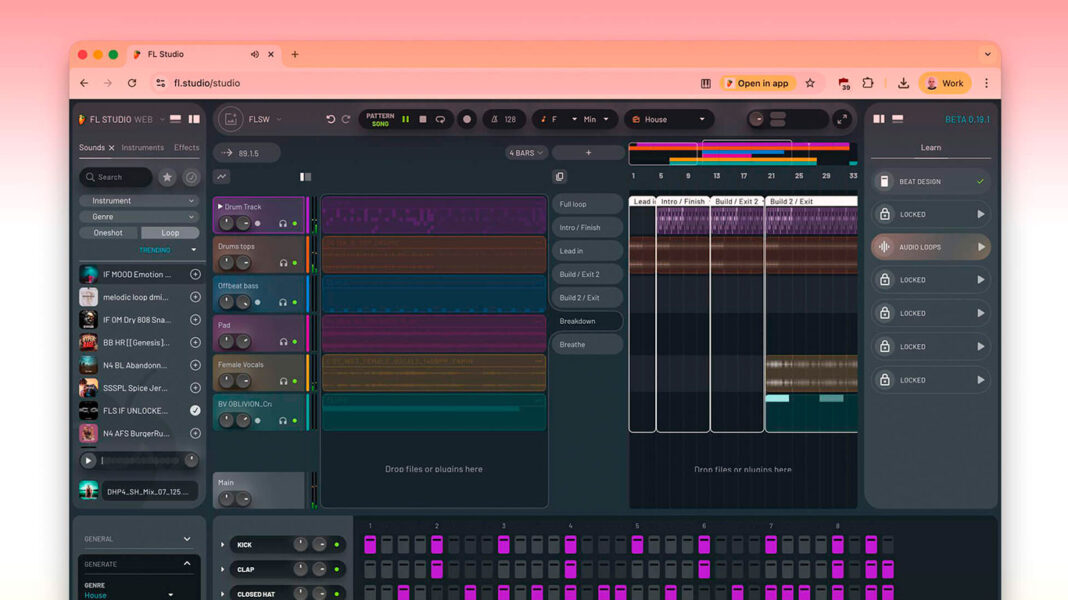
Task: Click the undo arrow in the toolbar
Action: (x=330, y=119)
